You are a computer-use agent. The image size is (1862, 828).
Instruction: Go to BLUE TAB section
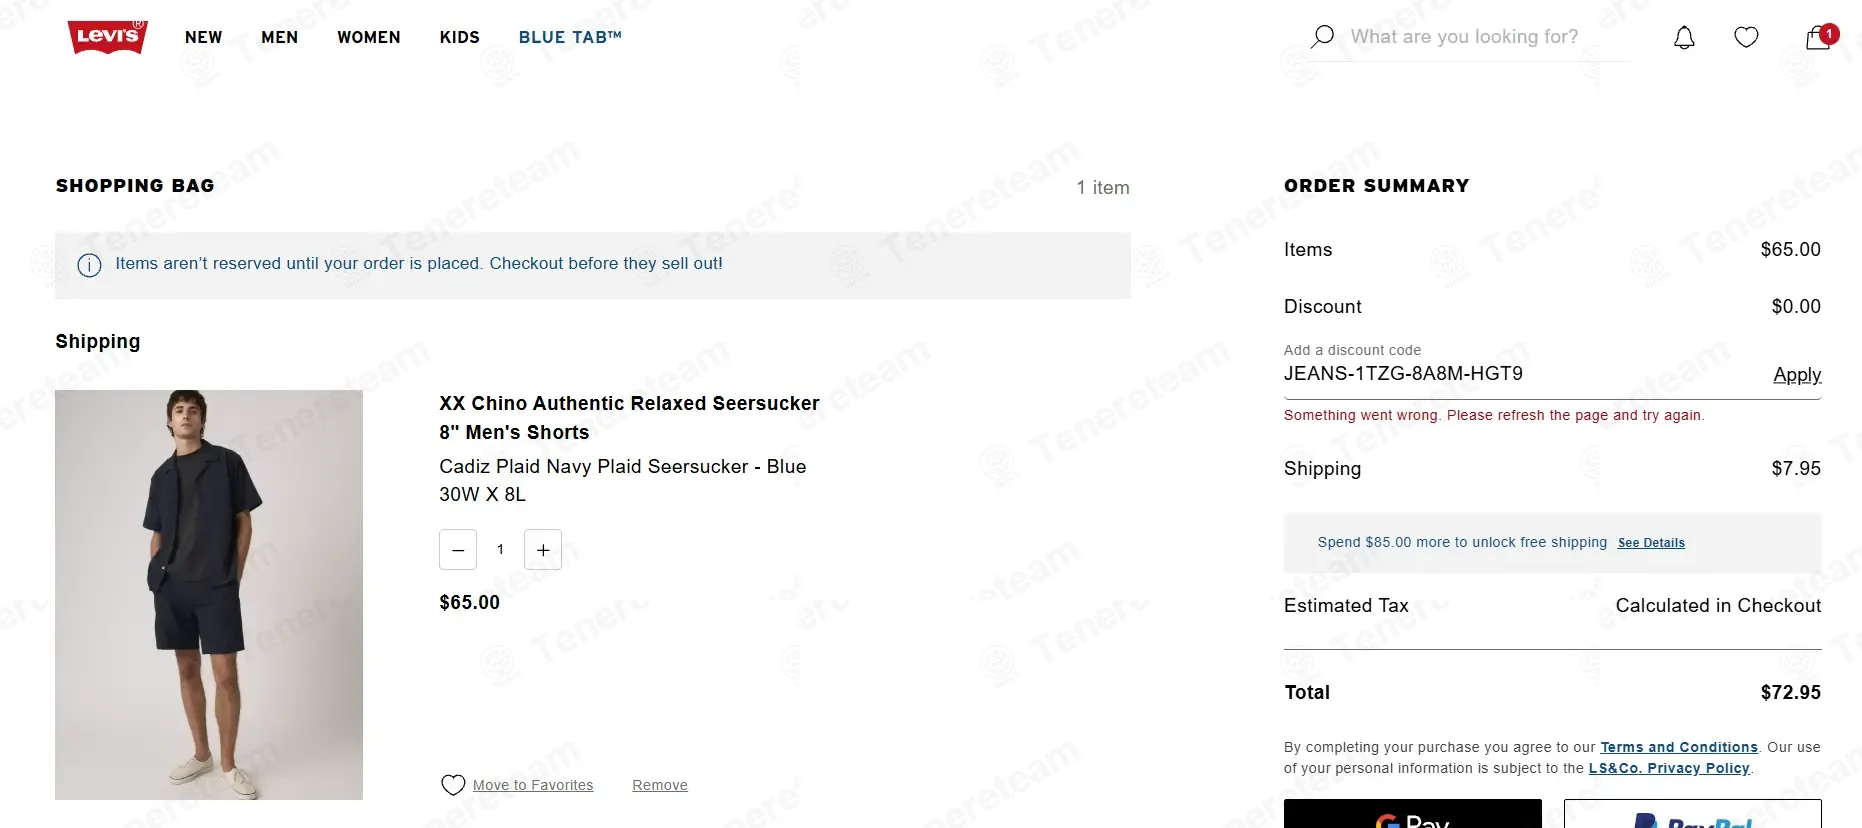[570, 37]
